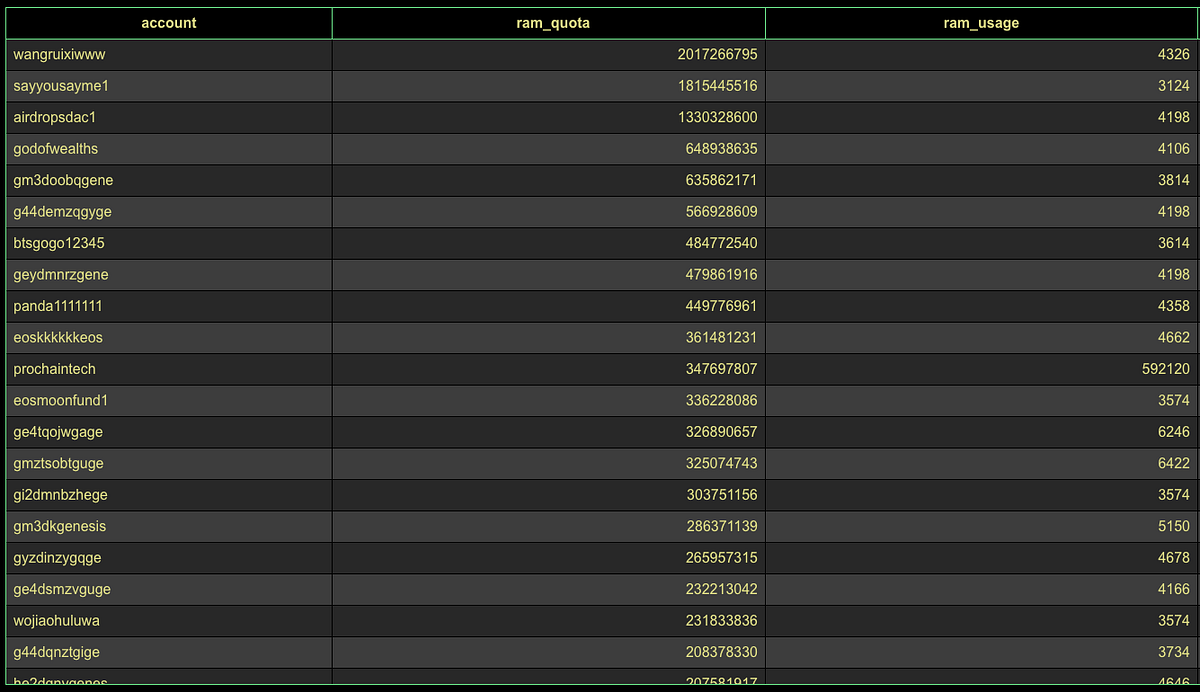Click ram_quota value 1330328600

pyautogui.click(x=717, y=118)
